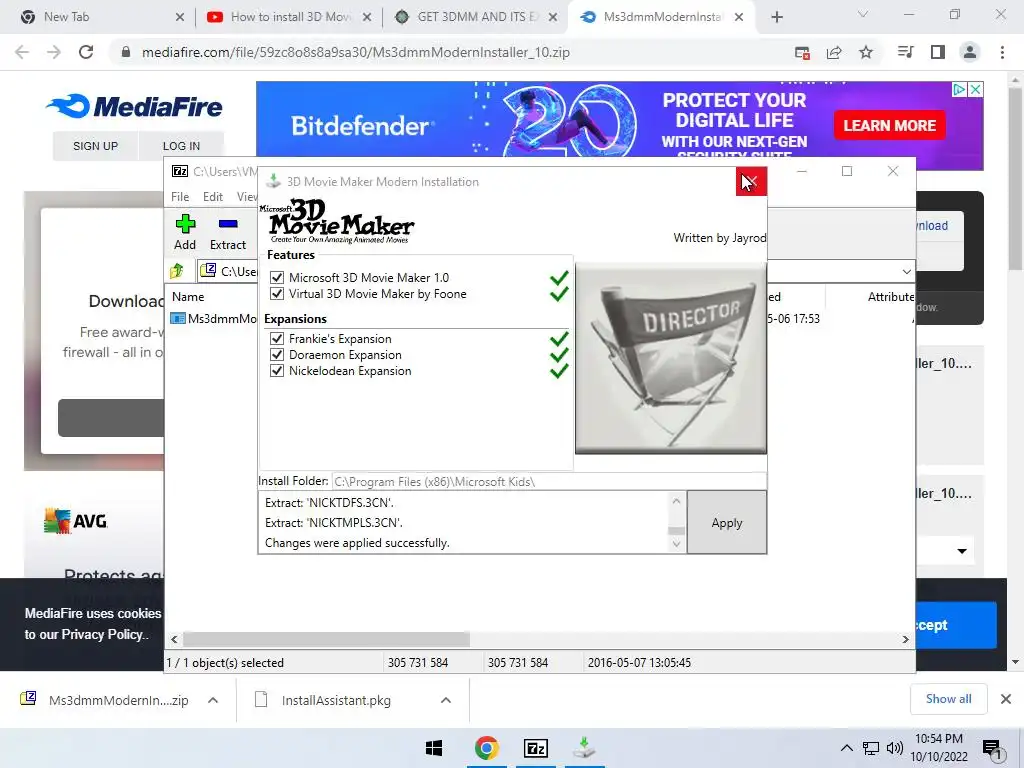This screenshot has width=1024, height=768.
Task: Uncheck Frankie's Expansion
Action: (277, 339)
